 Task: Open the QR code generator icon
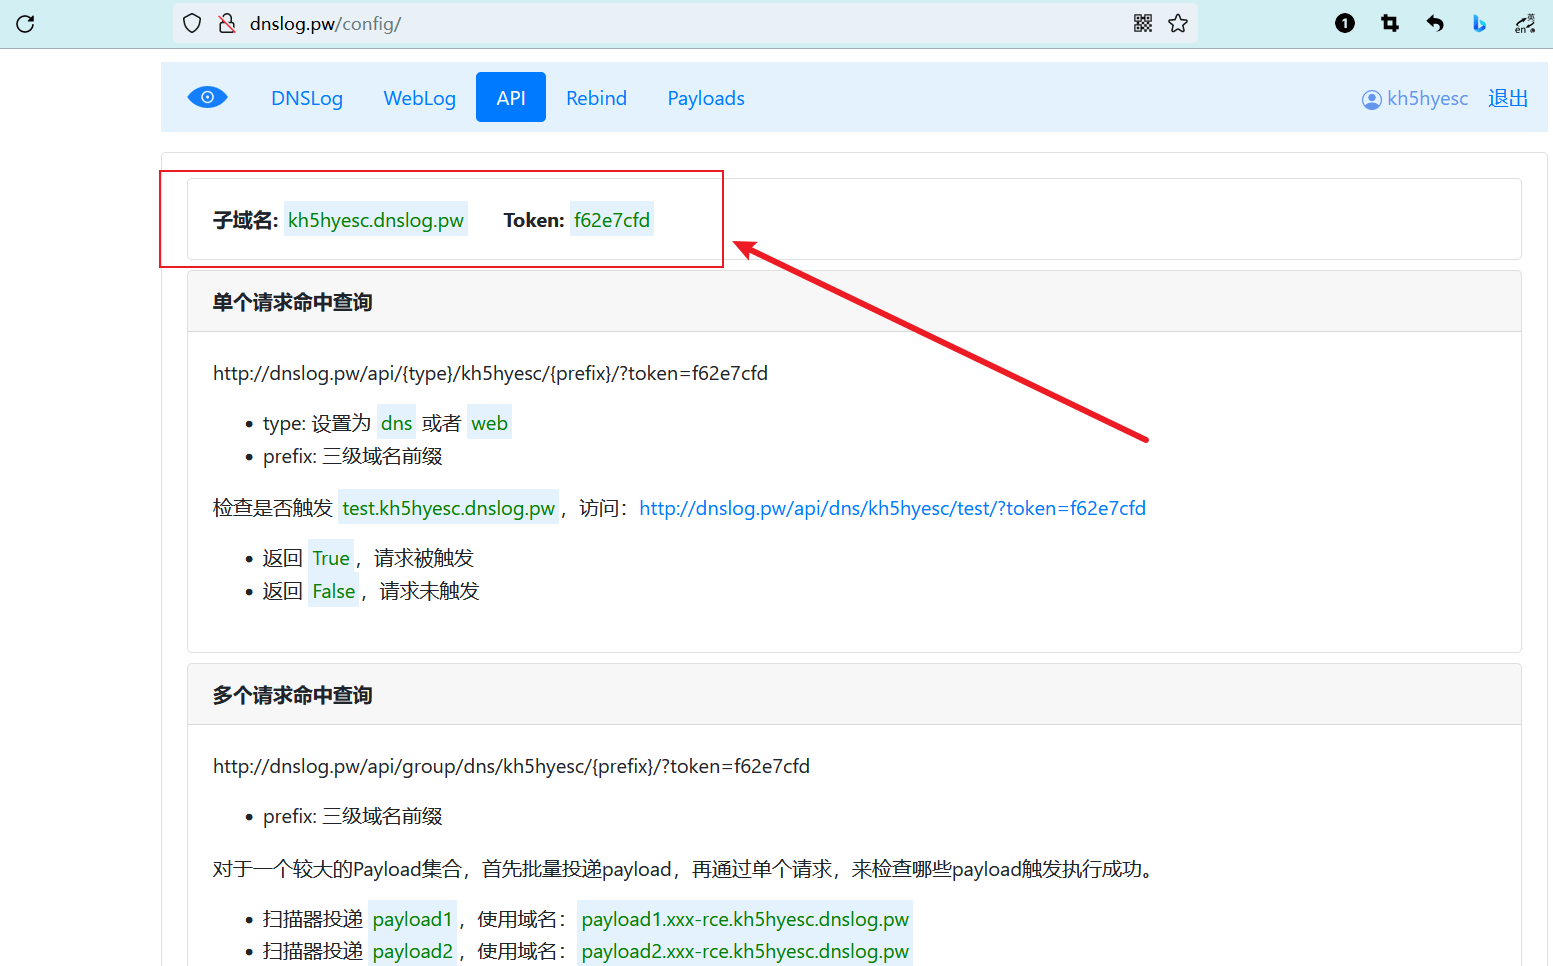(1143, 23)
